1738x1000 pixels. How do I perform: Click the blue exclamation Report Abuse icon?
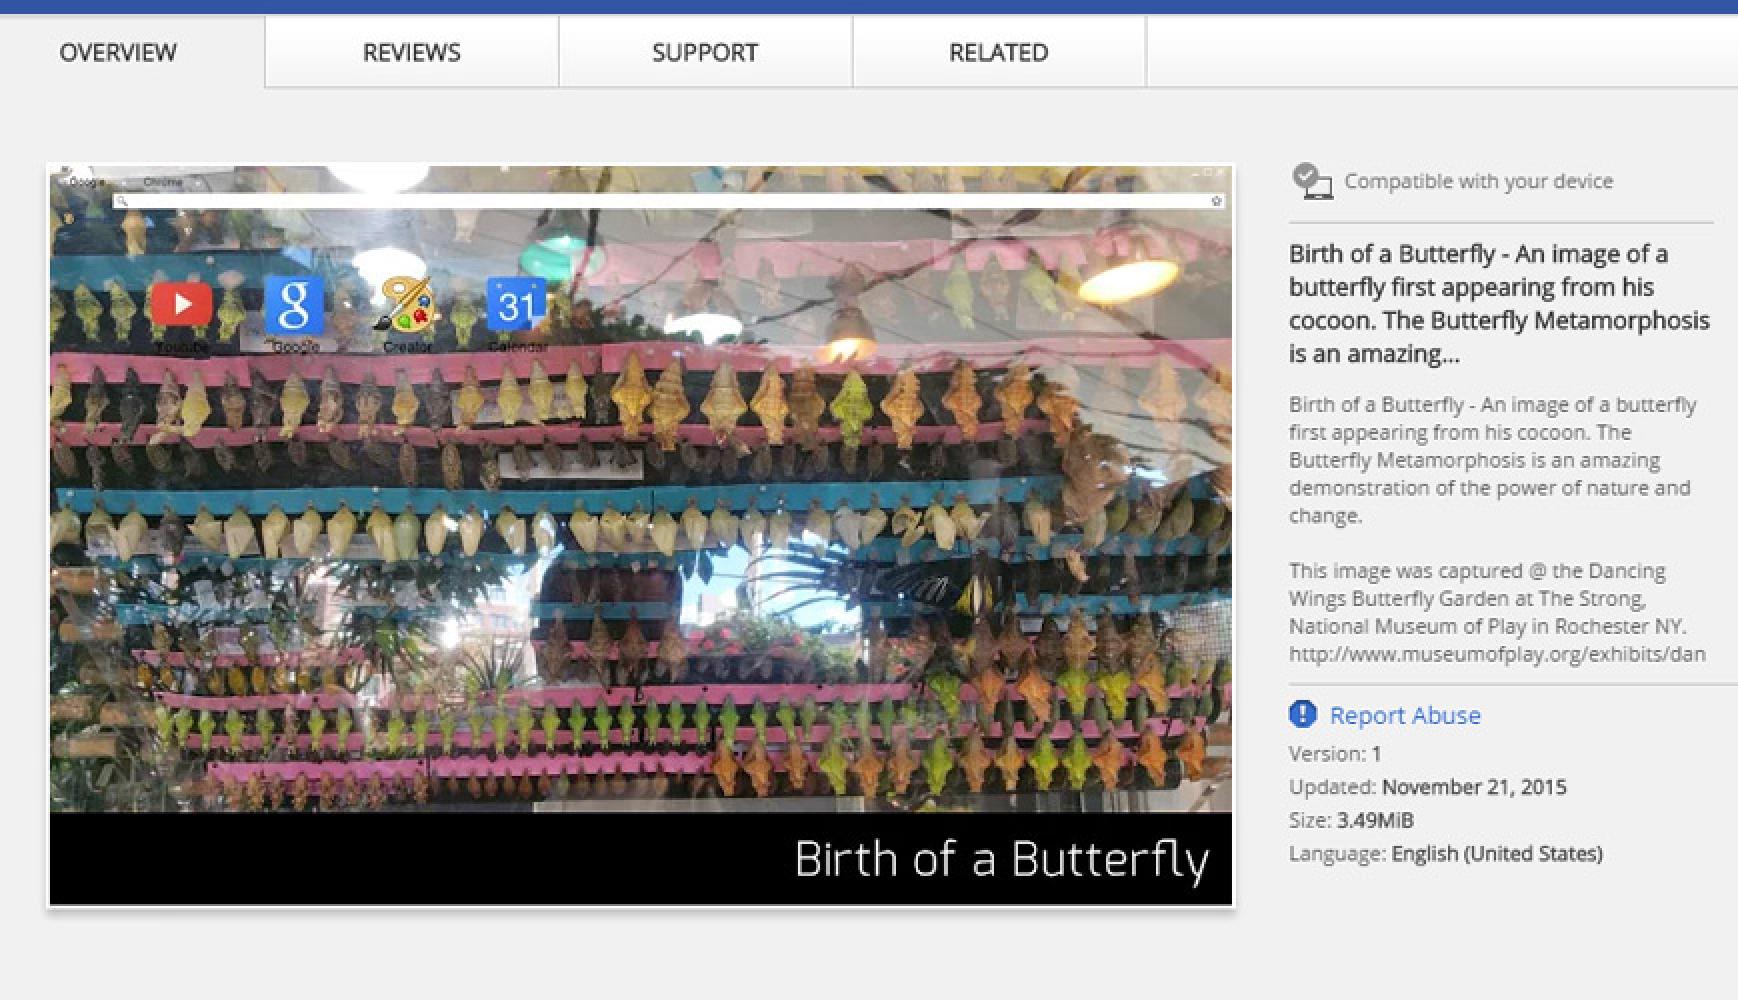click(1302, 714)
